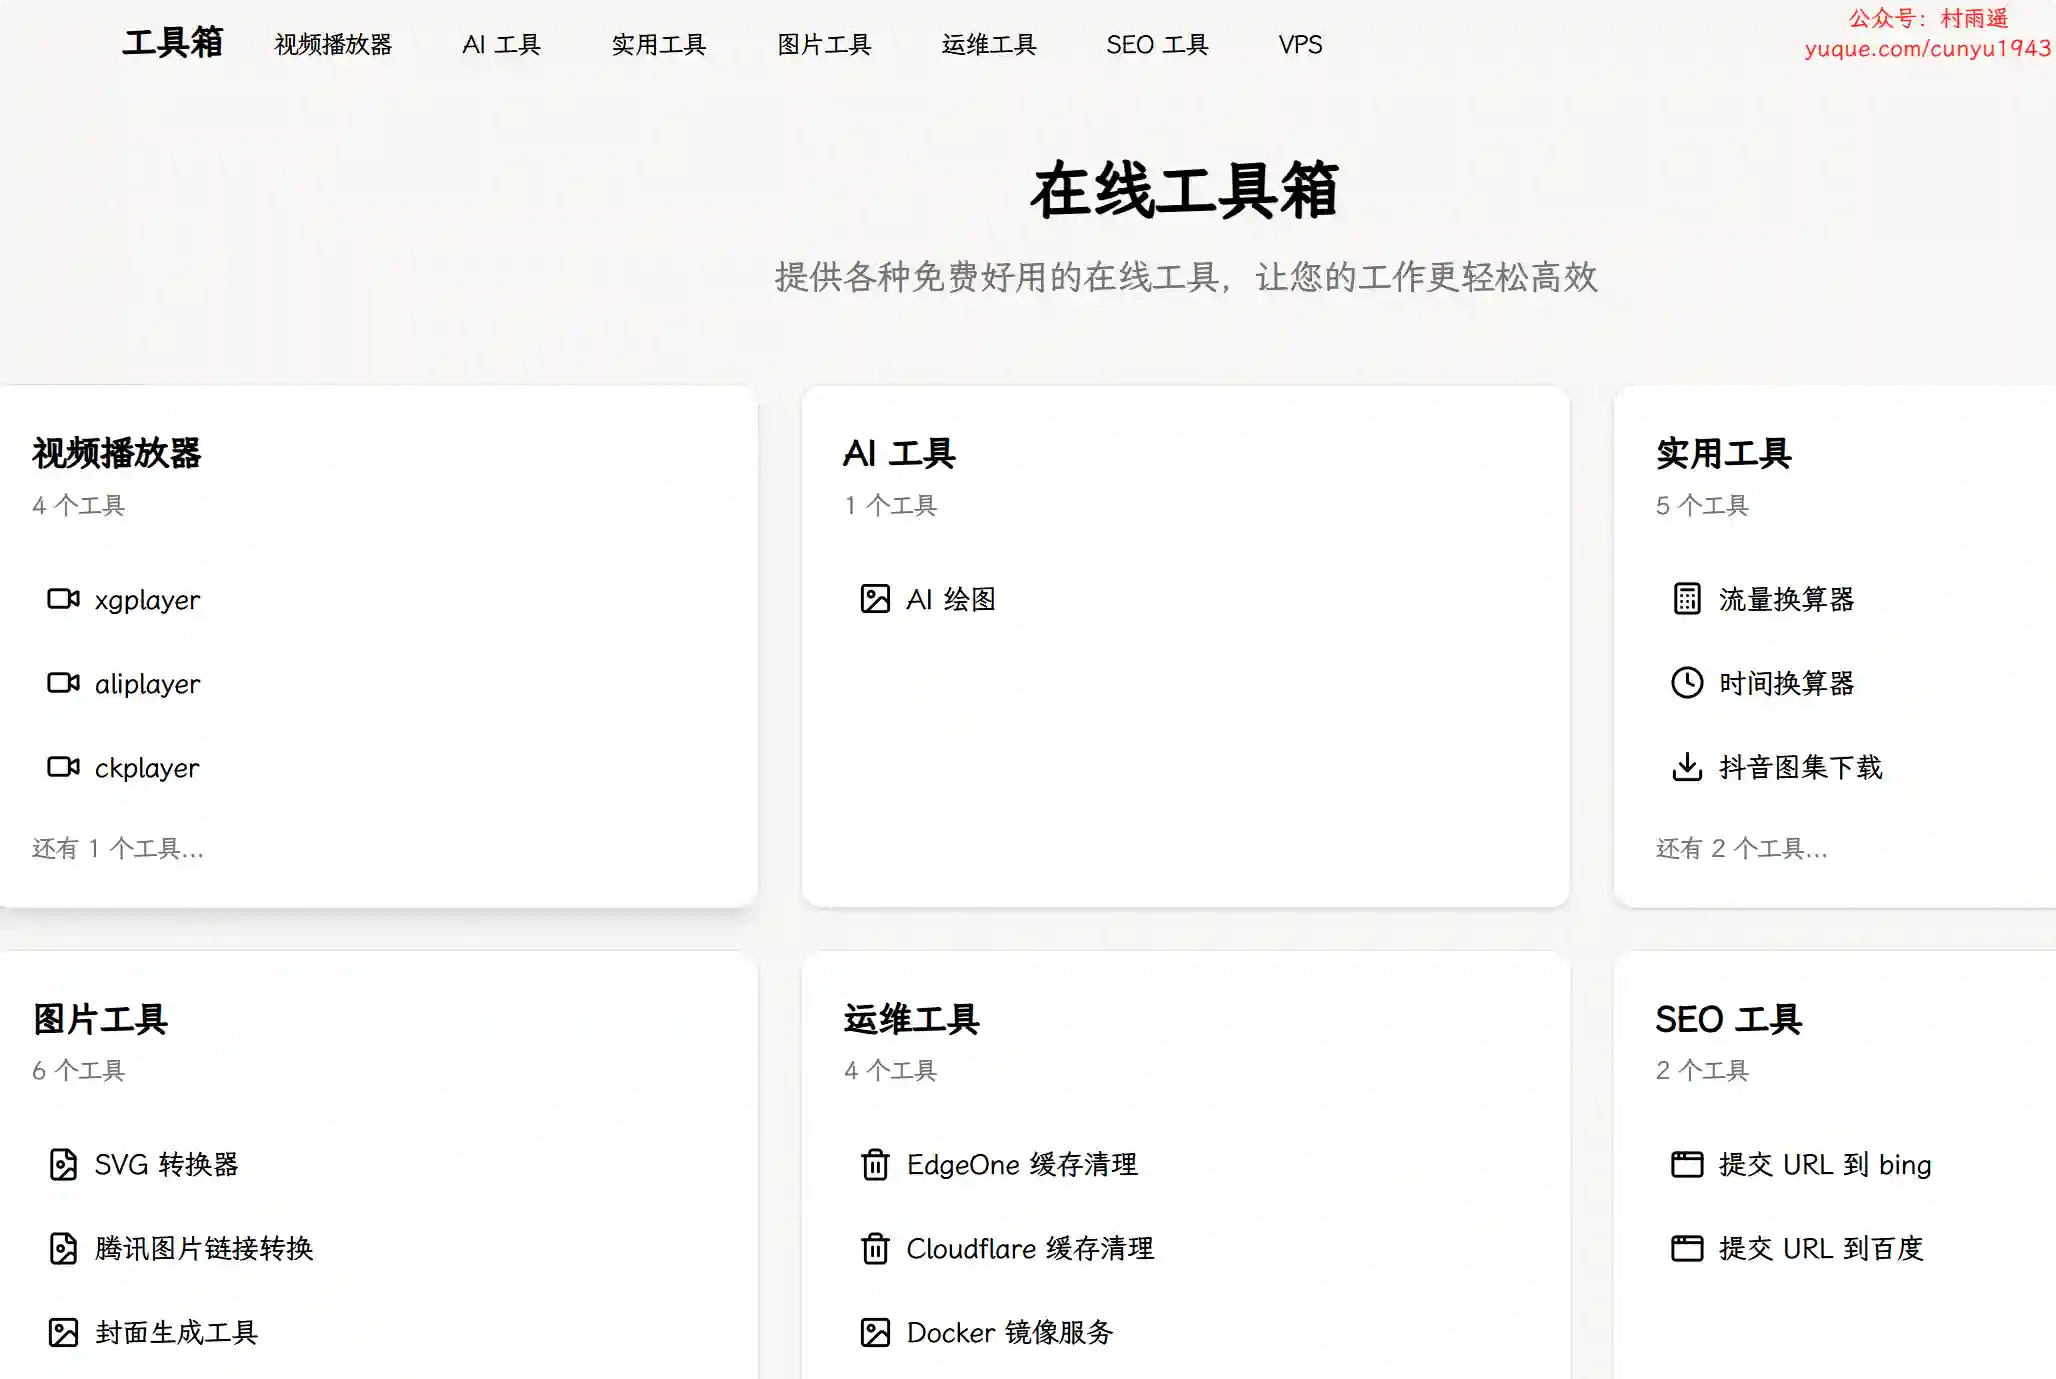Screen dimensions: 2056x1379
Task: Click the file-image icon next to 腾讯图片链接转换
Action: click(63, 1248)
